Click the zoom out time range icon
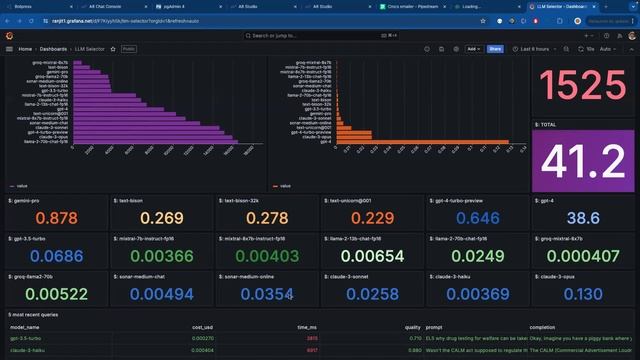Viewport: 640px width, 360px height. [x=566, y=49]
